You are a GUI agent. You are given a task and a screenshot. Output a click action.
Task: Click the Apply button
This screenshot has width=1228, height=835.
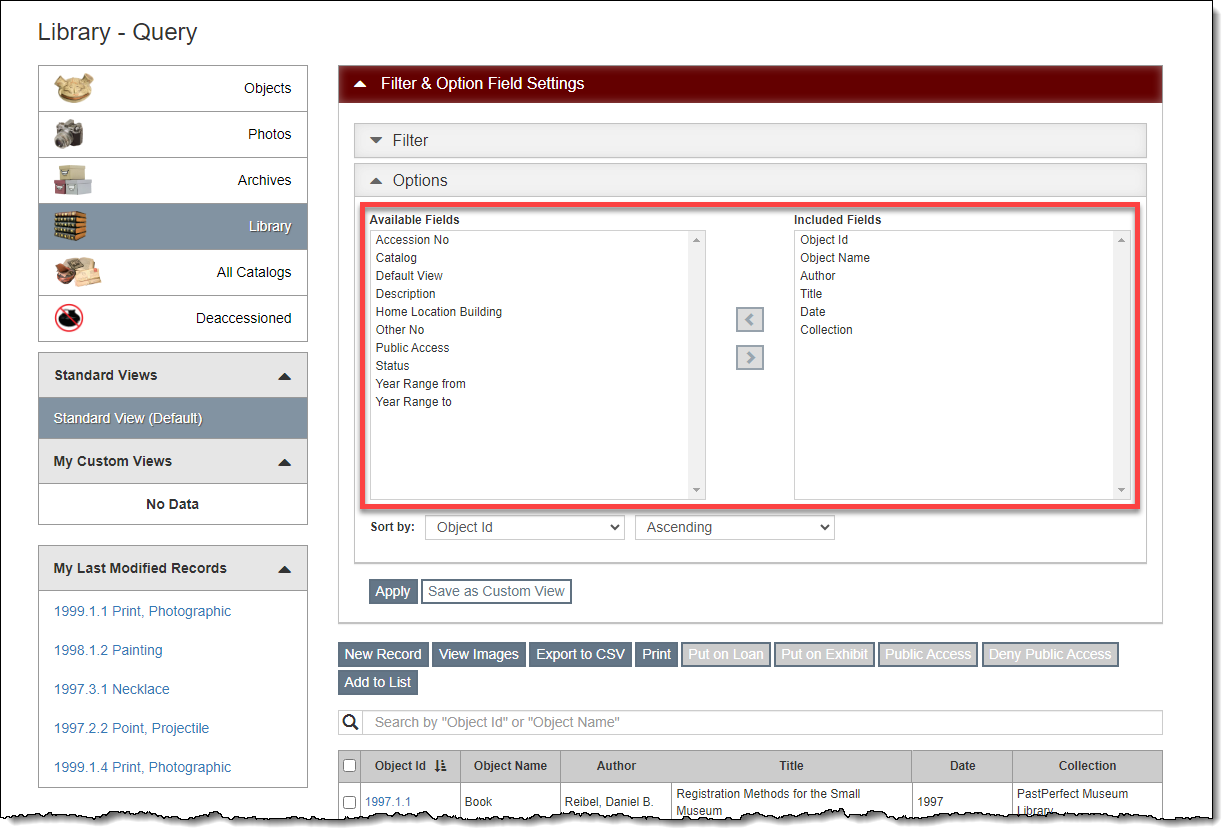point(392,591)
